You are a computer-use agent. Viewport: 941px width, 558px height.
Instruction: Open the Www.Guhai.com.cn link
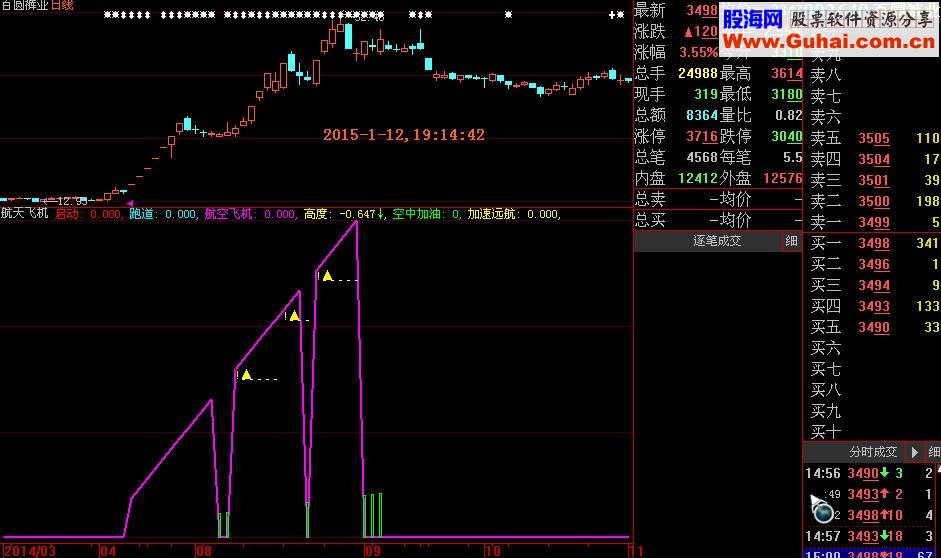pyautogui.click(x=829, y=41)
